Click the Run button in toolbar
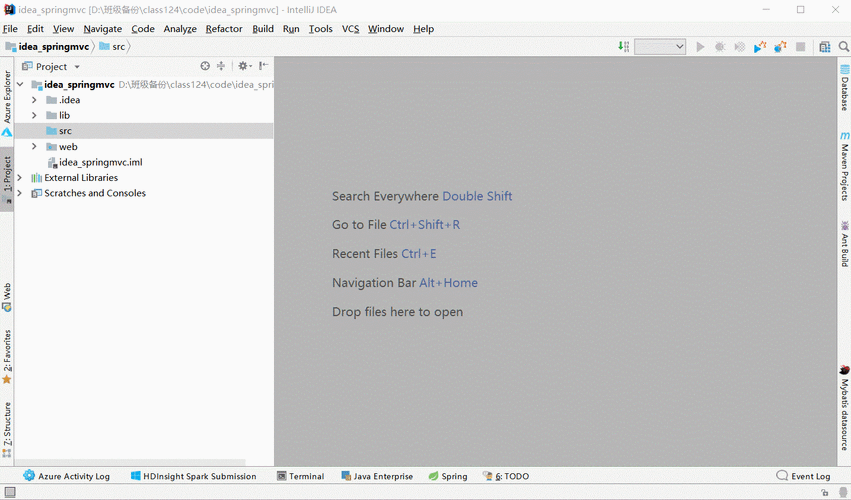This screenshot has width=851, height=500. click(x=700, y=47)
